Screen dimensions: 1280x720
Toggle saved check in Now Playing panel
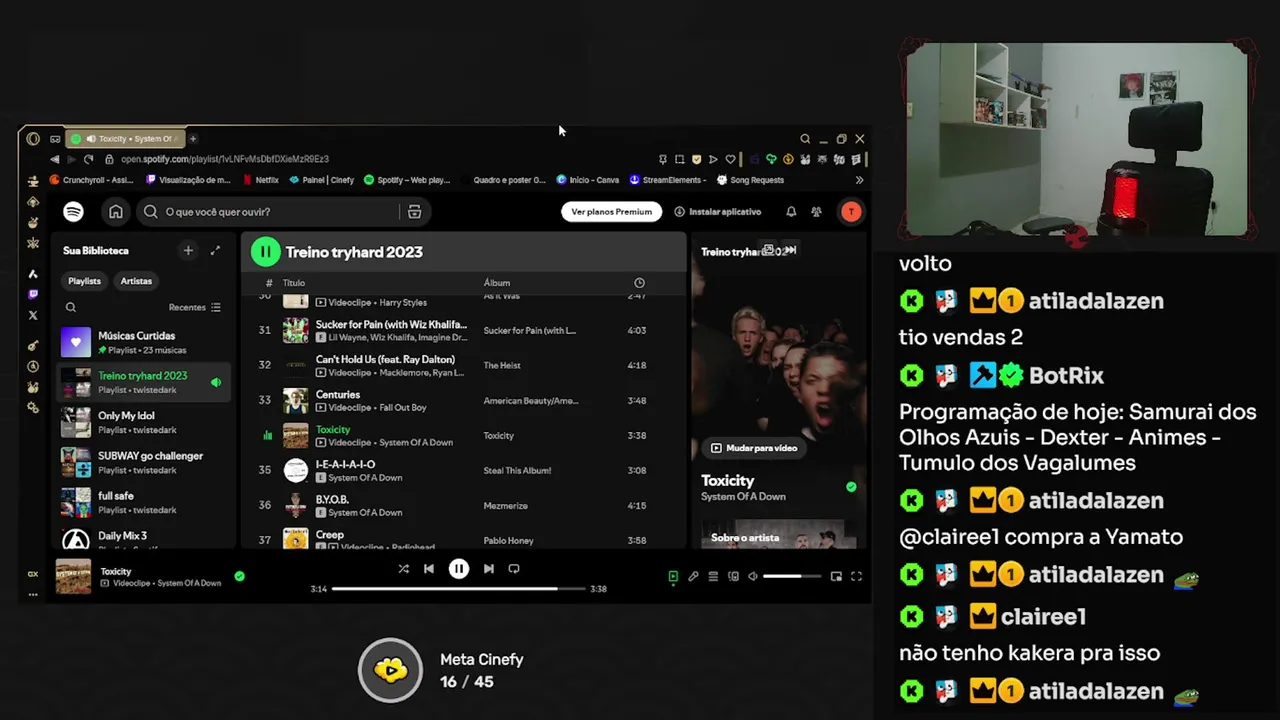(x=851, y=487)
